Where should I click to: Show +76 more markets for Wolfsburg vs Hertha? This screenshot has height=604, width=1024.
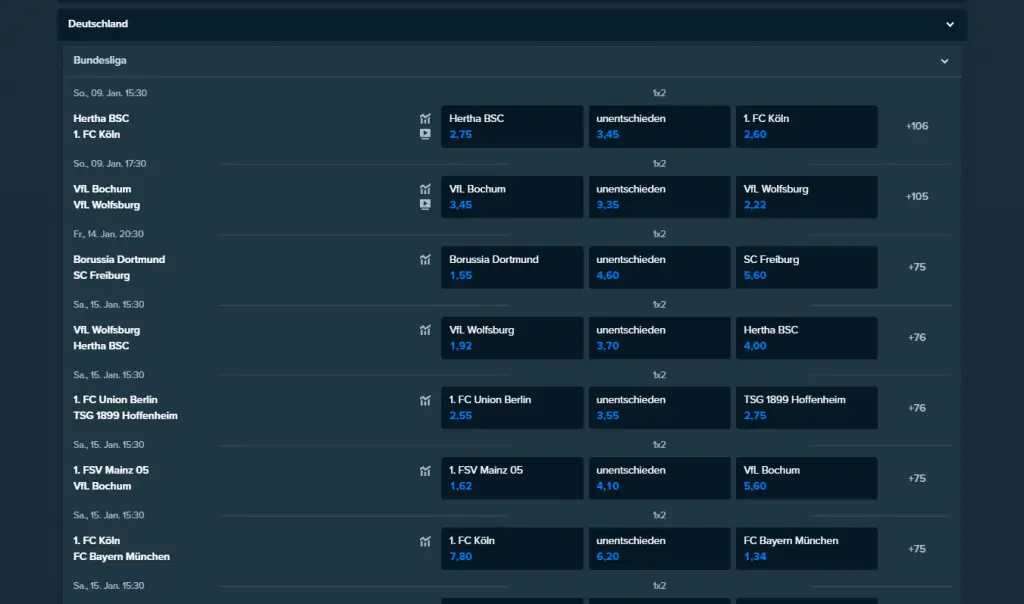tap(917, 338)
